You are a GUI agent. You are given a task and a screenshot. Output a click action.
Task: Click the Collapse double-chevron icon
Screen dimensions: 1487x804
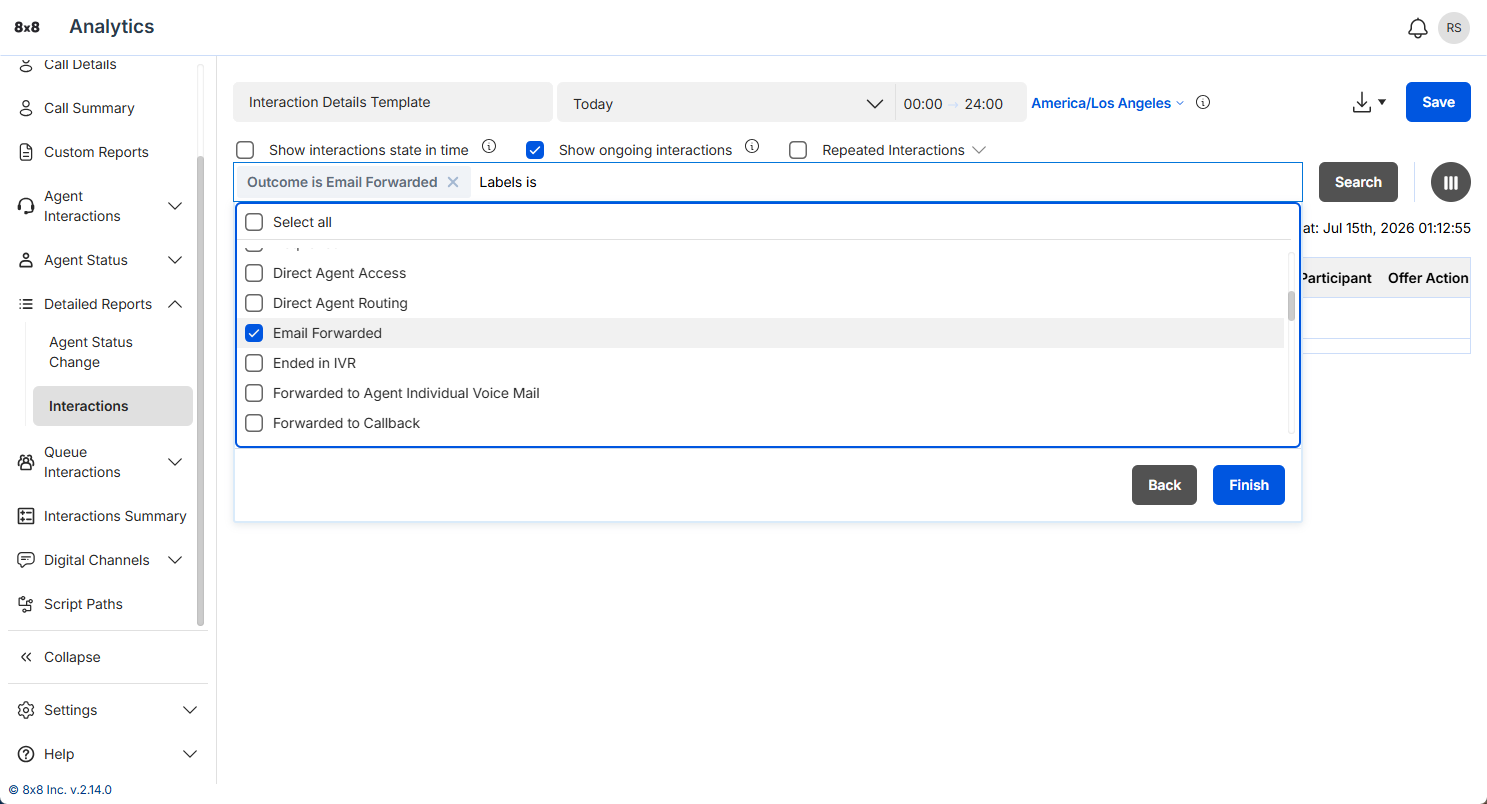point(26,657)
